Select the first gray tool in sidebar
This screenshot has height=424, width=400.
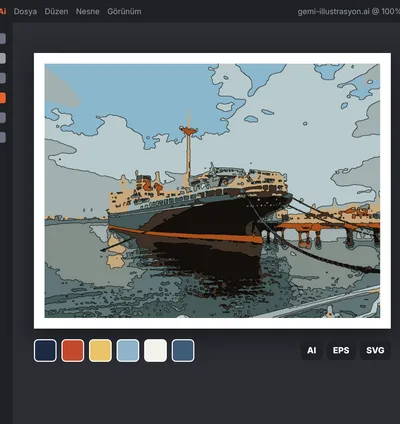pos(2,38)
